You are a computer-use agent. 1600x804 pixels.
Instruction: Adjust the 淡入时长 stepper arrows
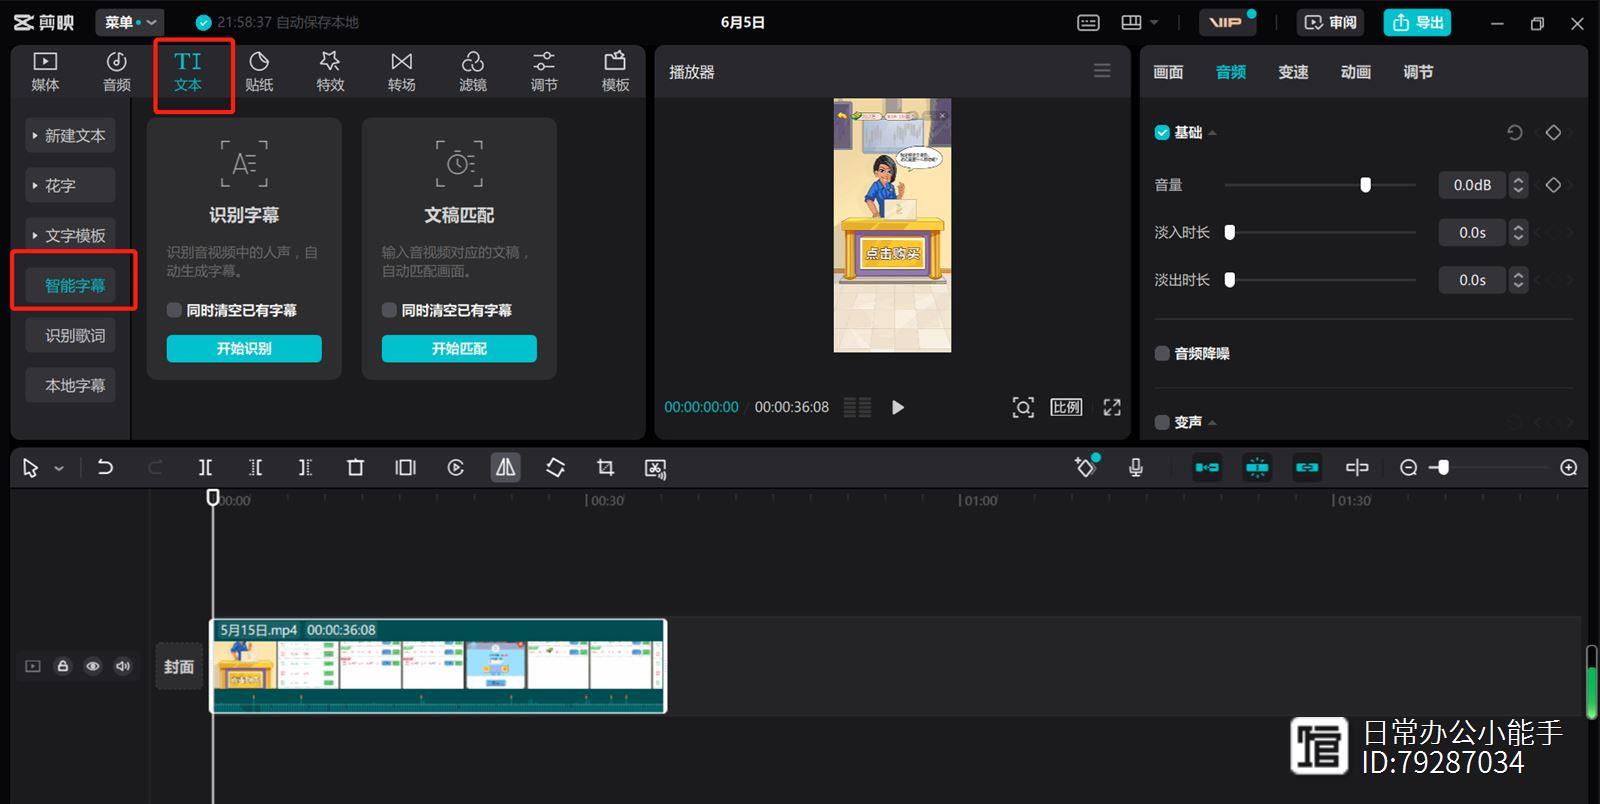coord(1518,232)
